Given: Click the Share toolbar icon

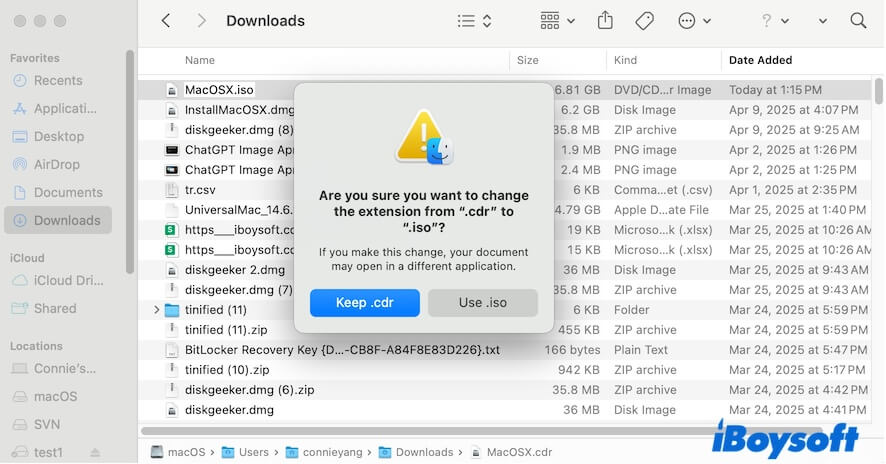Looking at the screenshot, I should [x=605, y=21].
